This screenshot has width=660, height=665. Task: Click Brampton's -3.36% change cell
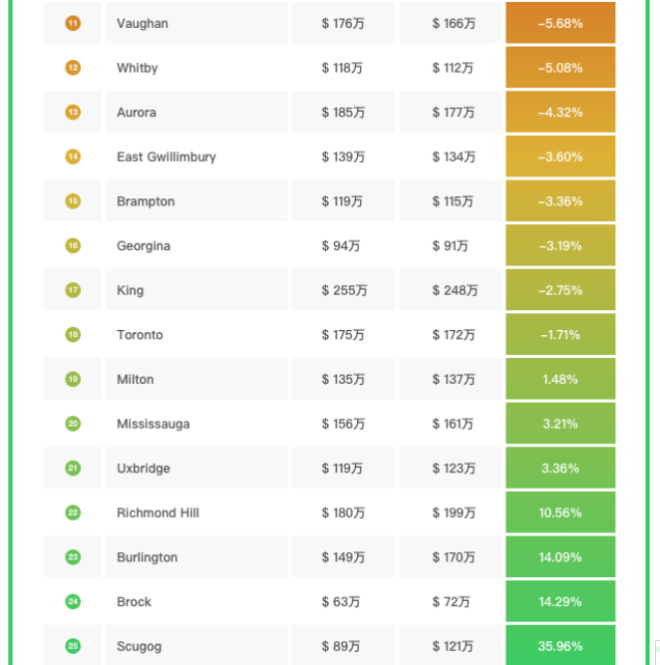tap(560, 201)
